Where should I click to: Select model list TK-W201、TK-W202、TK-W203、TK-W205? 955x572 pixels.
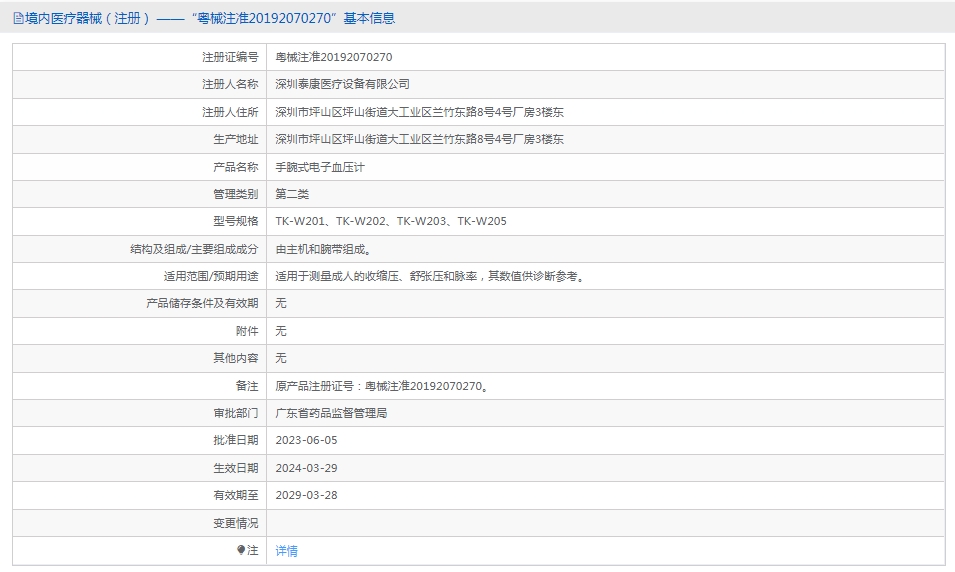point(391,221)
